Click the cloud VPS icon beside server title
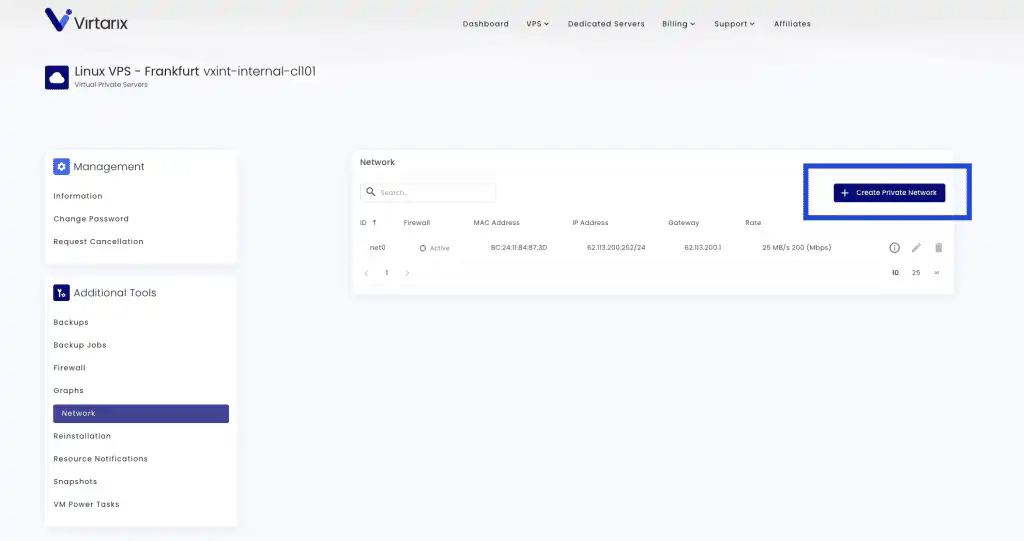Viewport: 1024px width, 541px height. click(57, 77)
